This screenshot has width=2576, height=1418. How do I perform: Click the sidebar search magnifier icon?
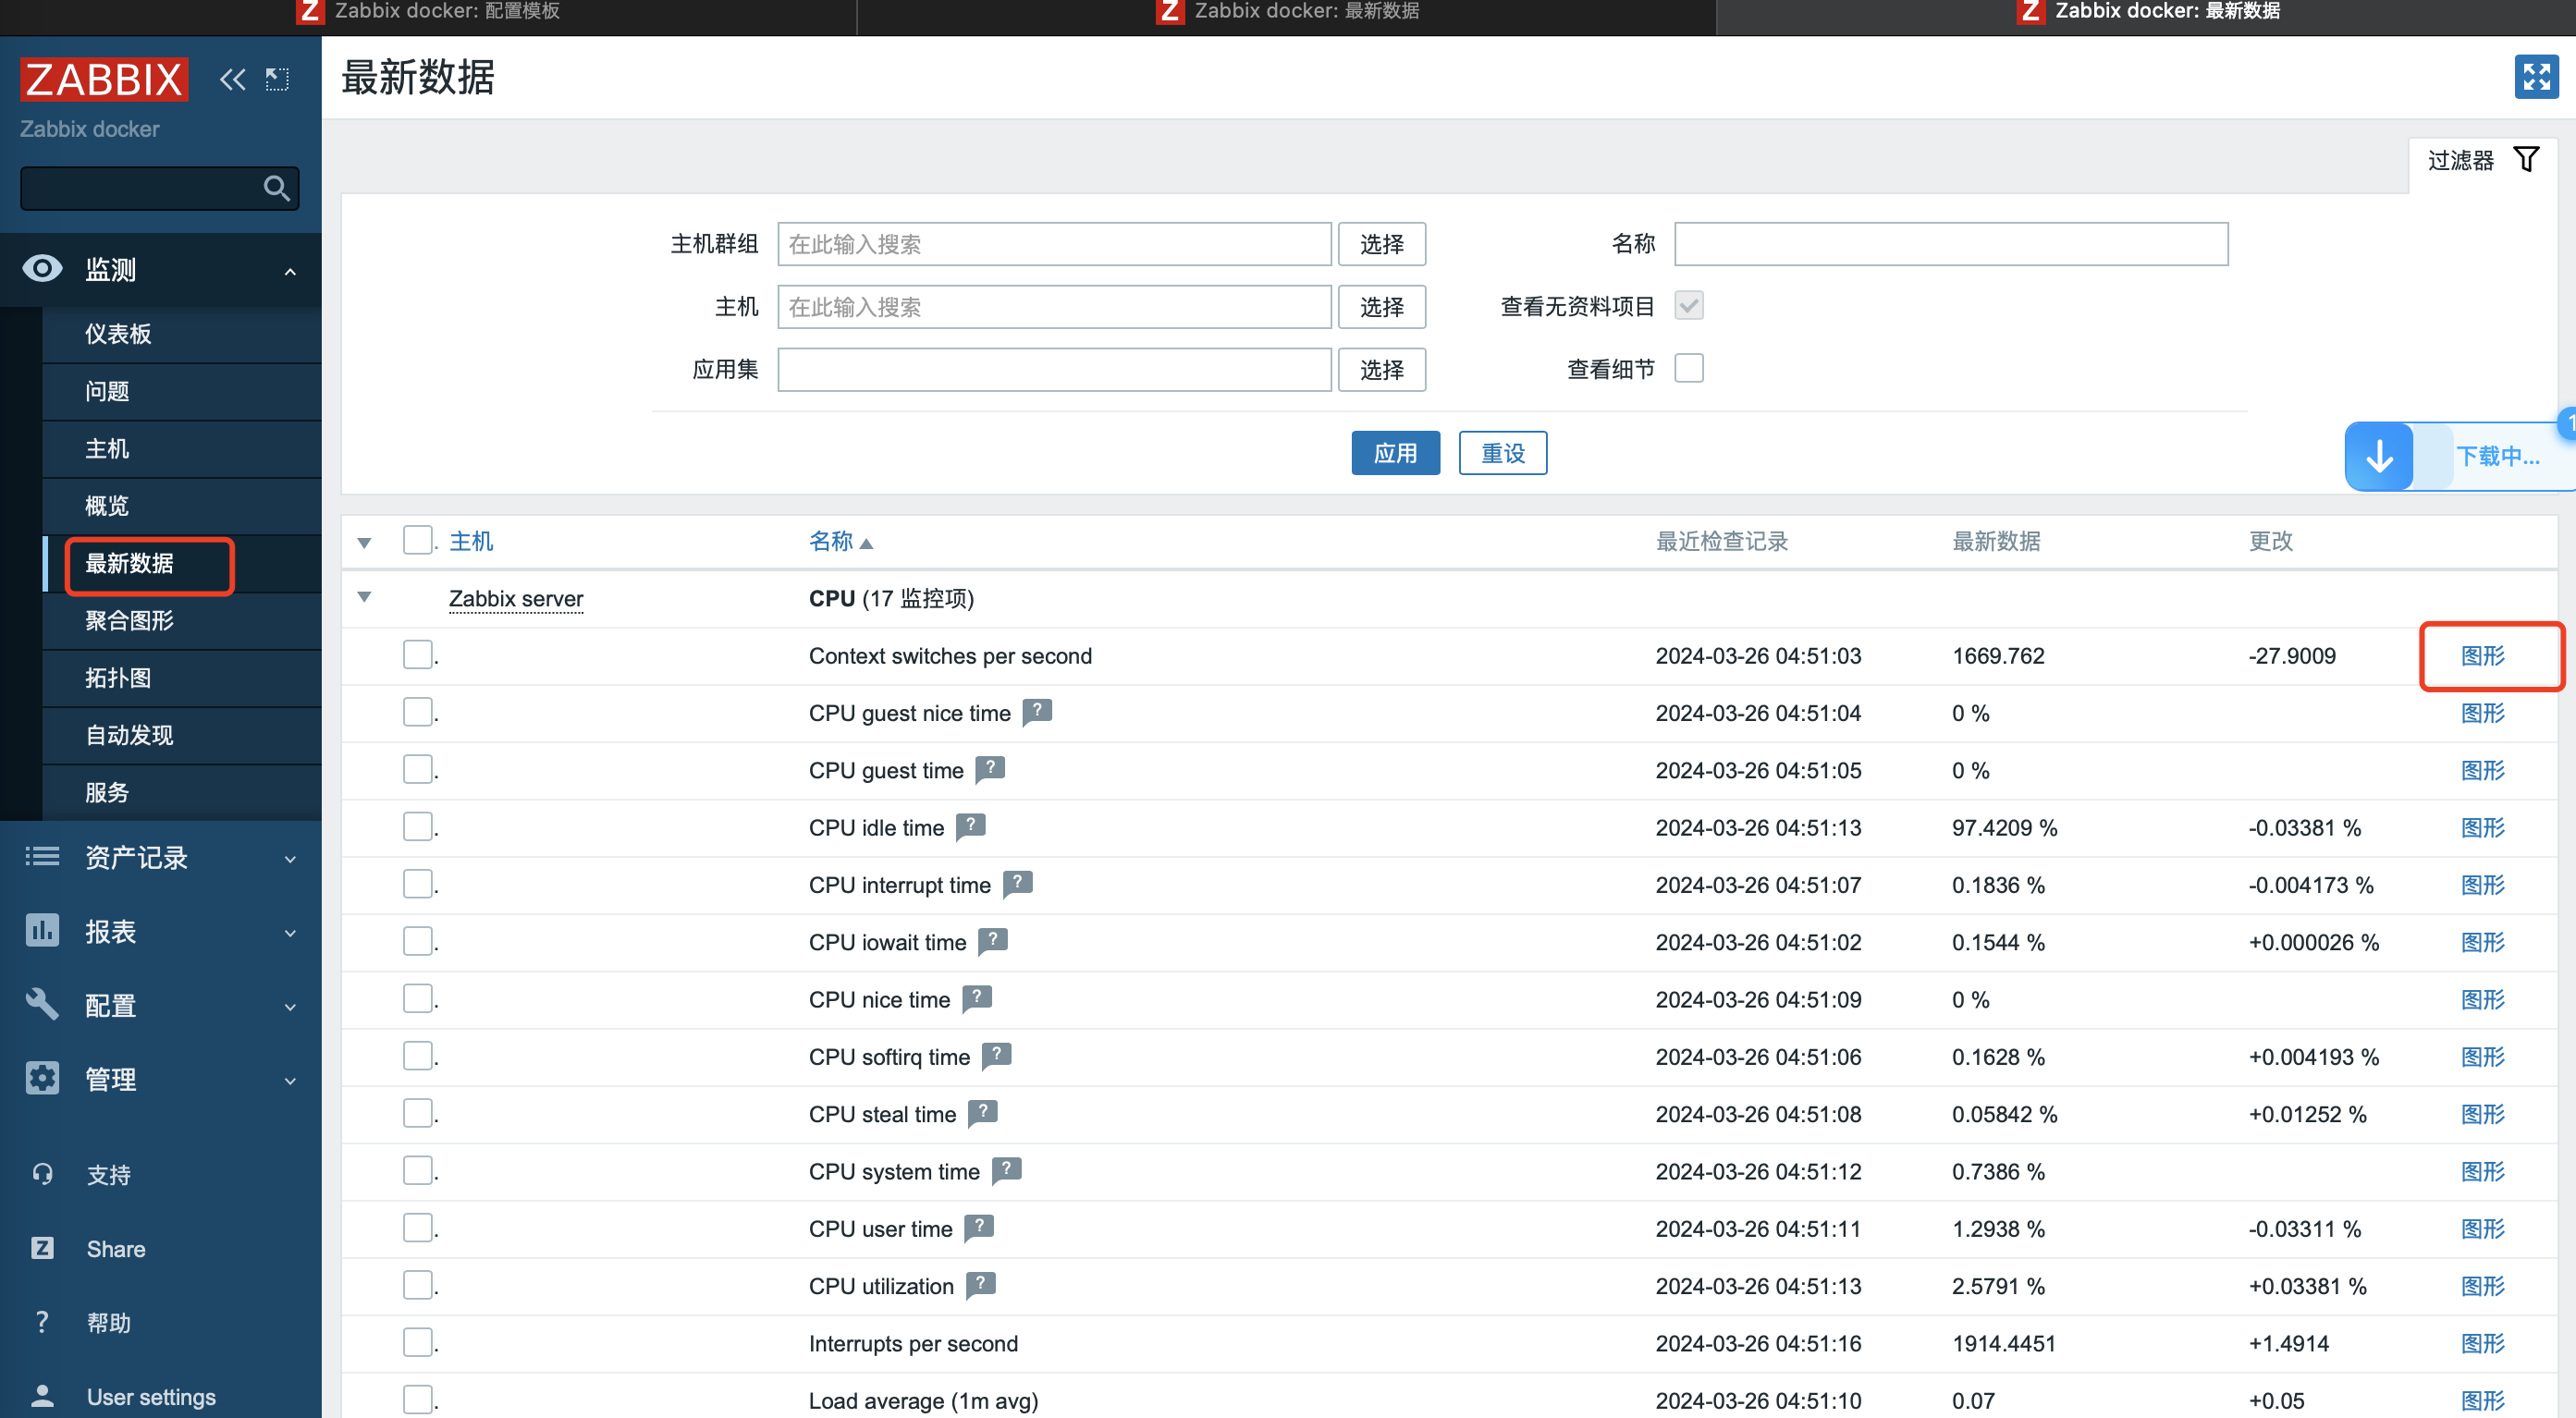click(x=276, y=188)
